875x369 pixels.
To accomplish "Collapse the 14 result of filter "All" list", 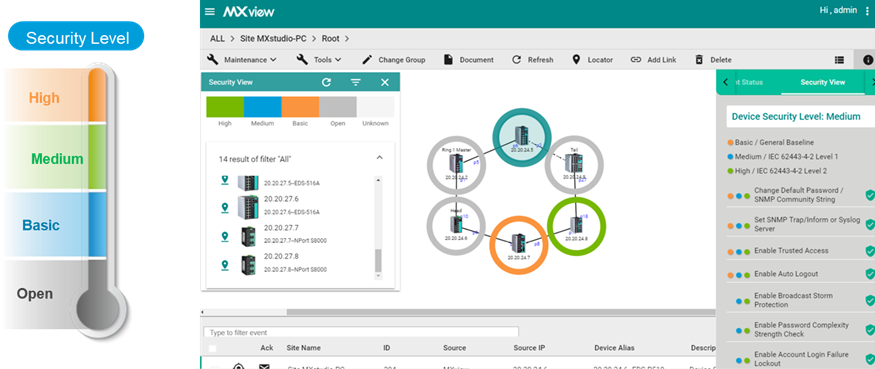I will pyautogui.click(x=379, y=158).
